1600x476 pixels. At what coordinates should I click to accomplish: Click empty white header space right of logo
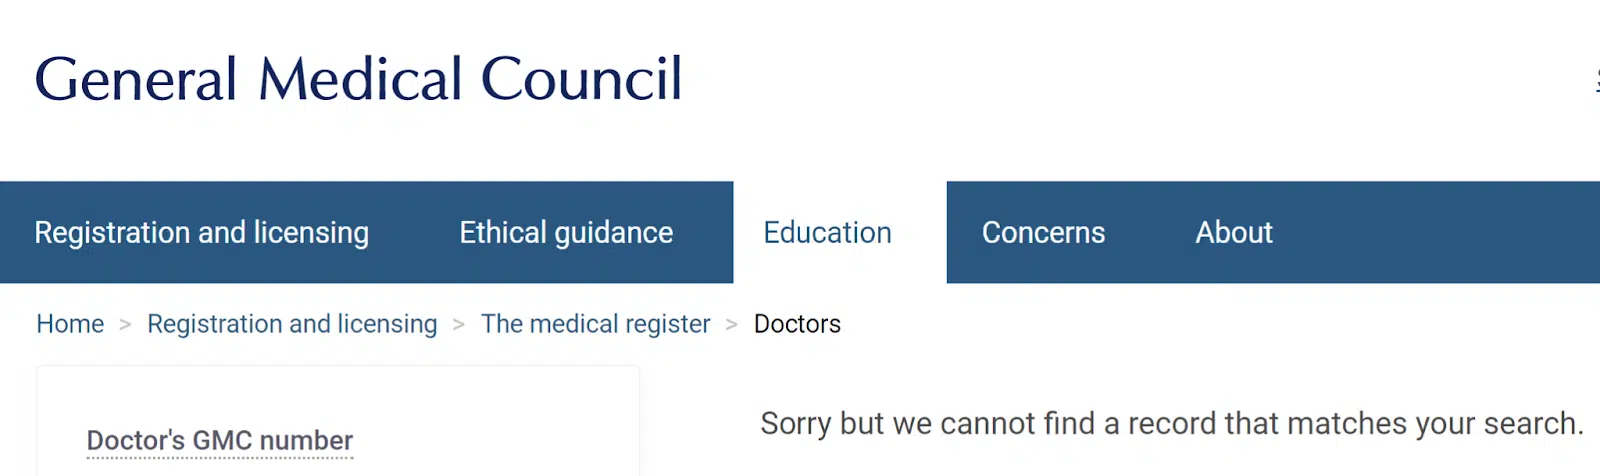click(1100, 80)
